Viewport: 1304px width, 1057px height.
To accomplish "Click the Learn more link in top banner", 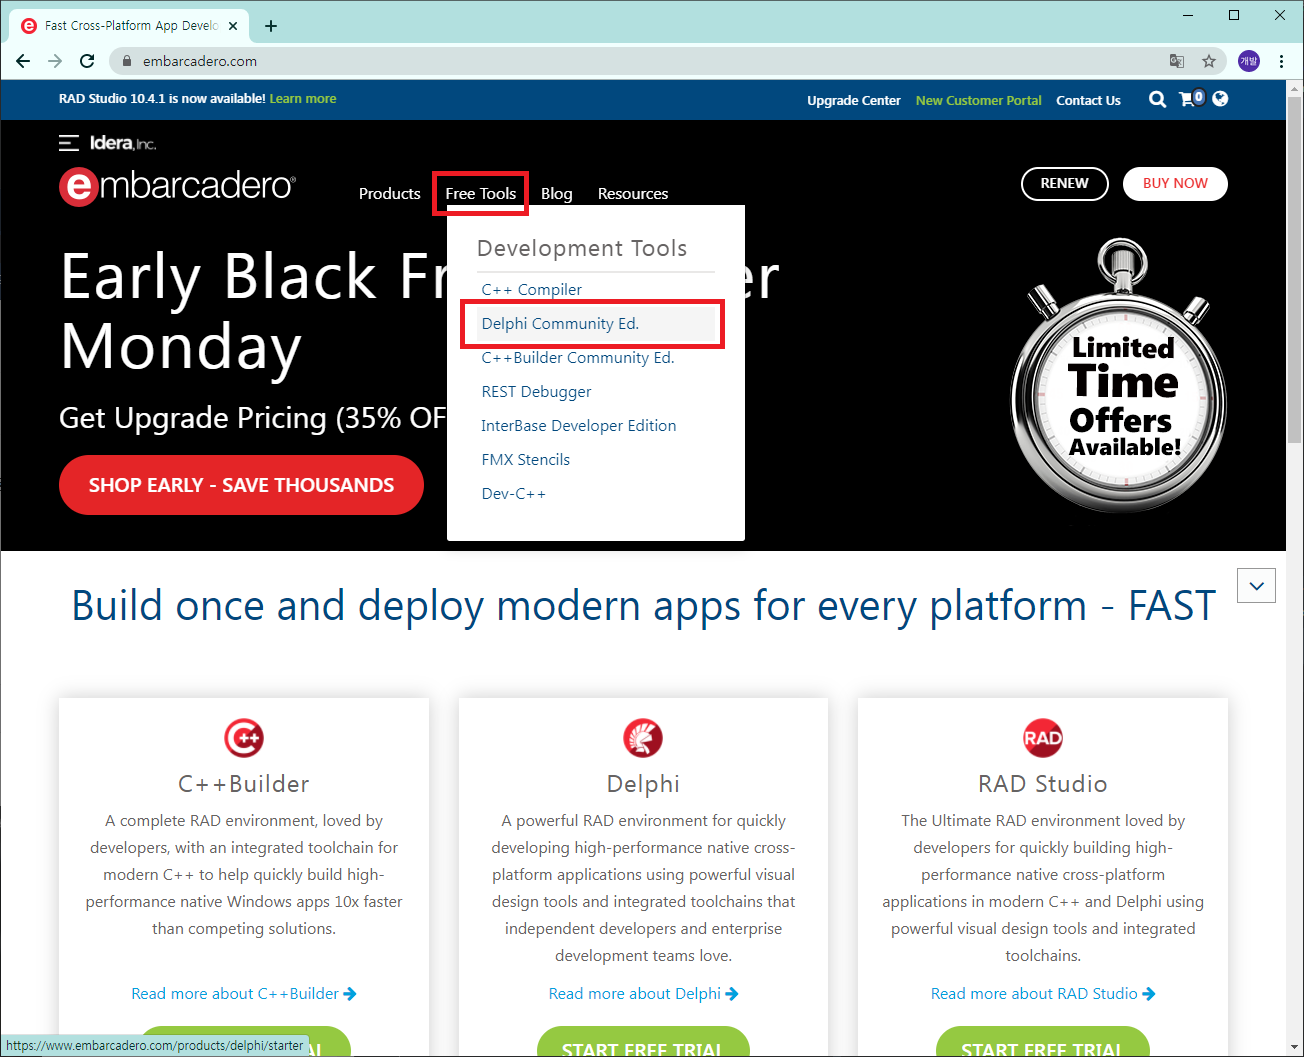I will (303, 99).
